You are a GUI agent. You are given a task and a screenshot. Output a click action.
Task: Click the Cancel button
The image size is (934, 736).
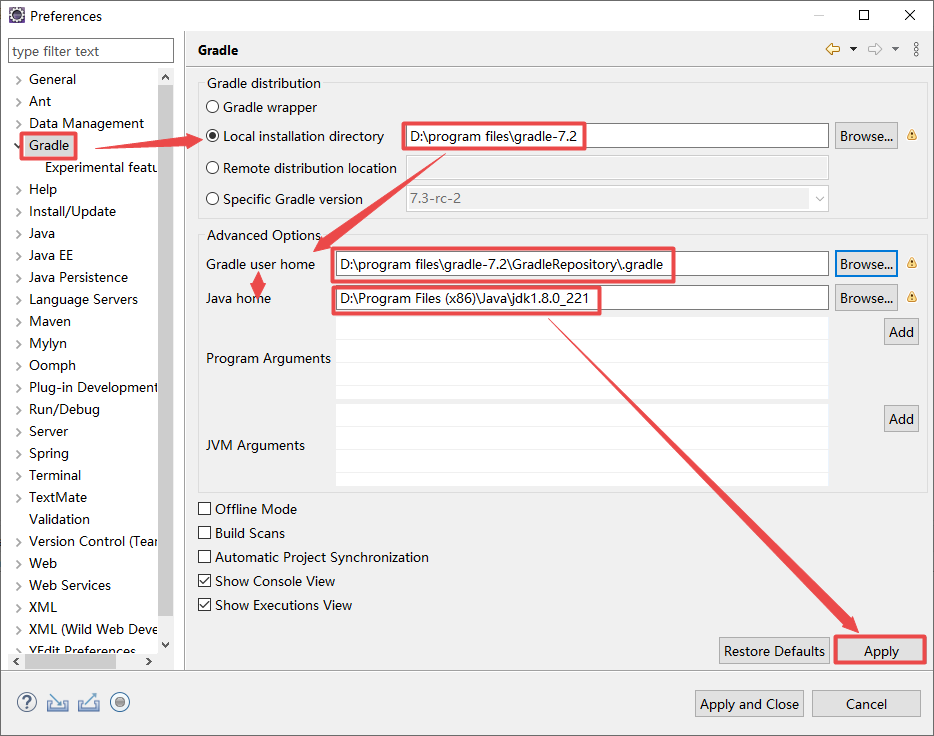(x=866, y=704)
